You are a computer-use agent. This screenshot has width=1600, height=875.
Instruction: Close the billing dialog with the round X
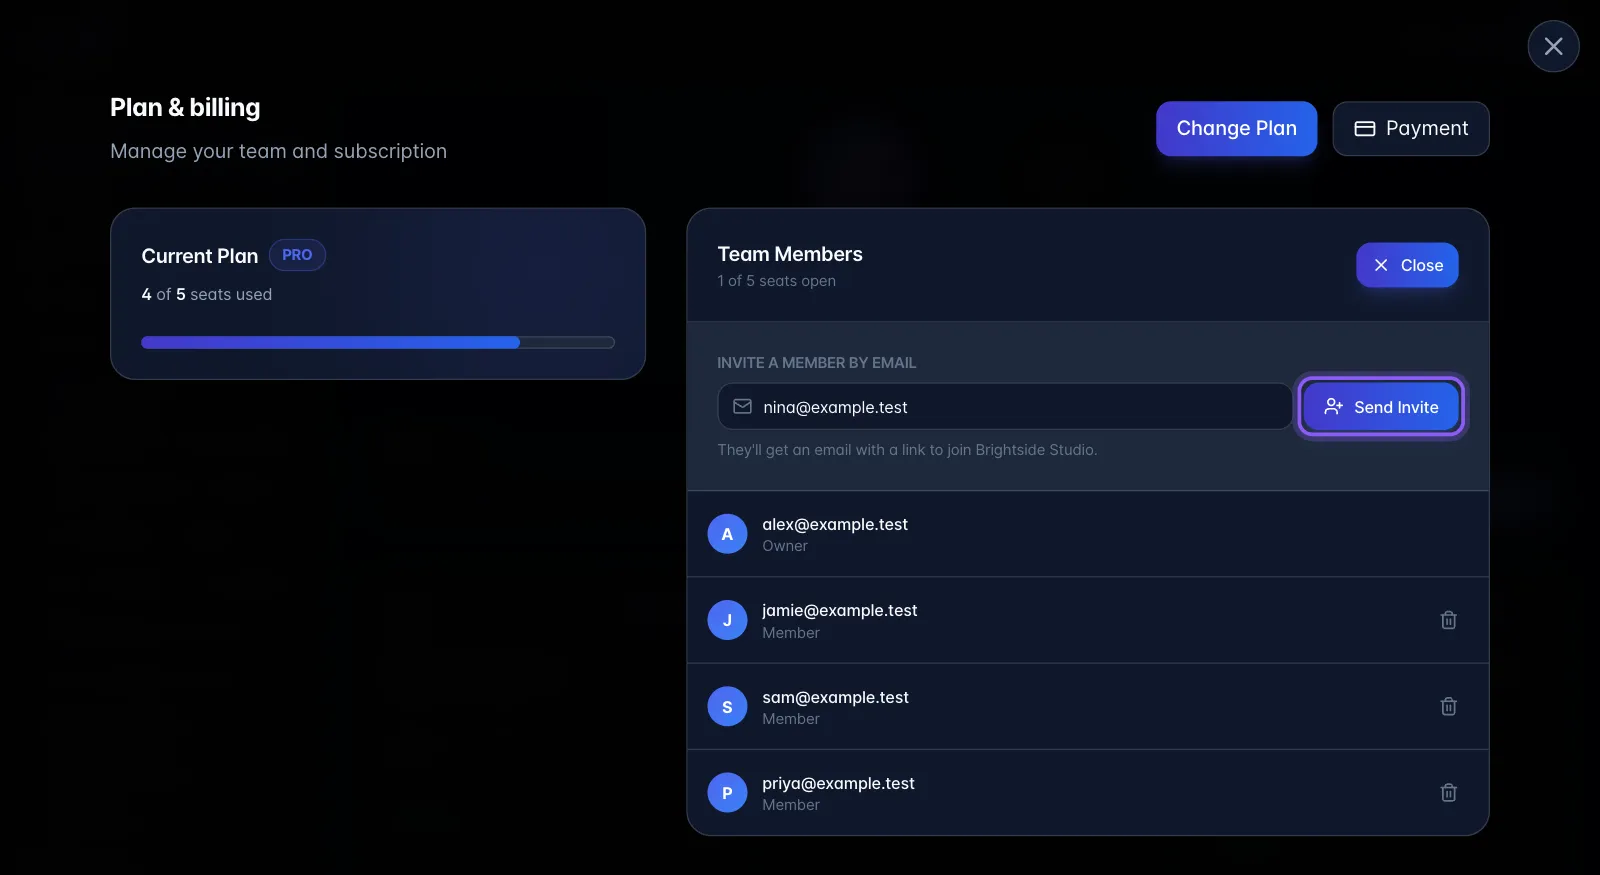(x=1553, y=46)
